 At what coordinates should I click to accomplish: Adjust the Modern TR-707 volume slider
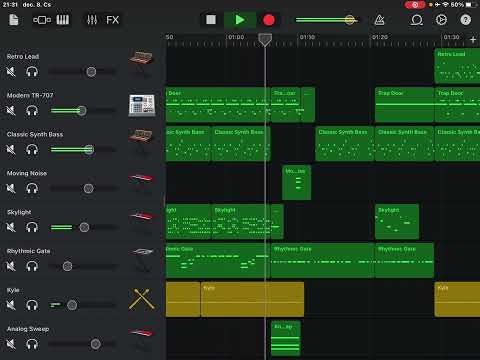(x=82, y=111)
